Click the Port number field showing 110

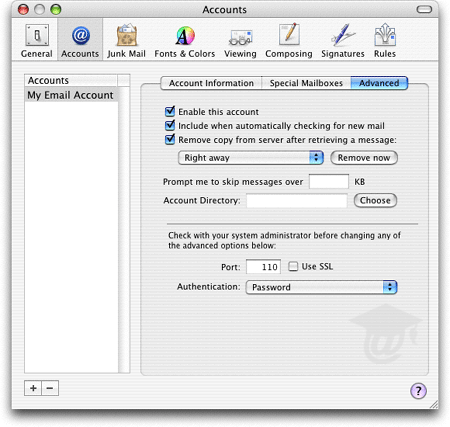point(263,267)
